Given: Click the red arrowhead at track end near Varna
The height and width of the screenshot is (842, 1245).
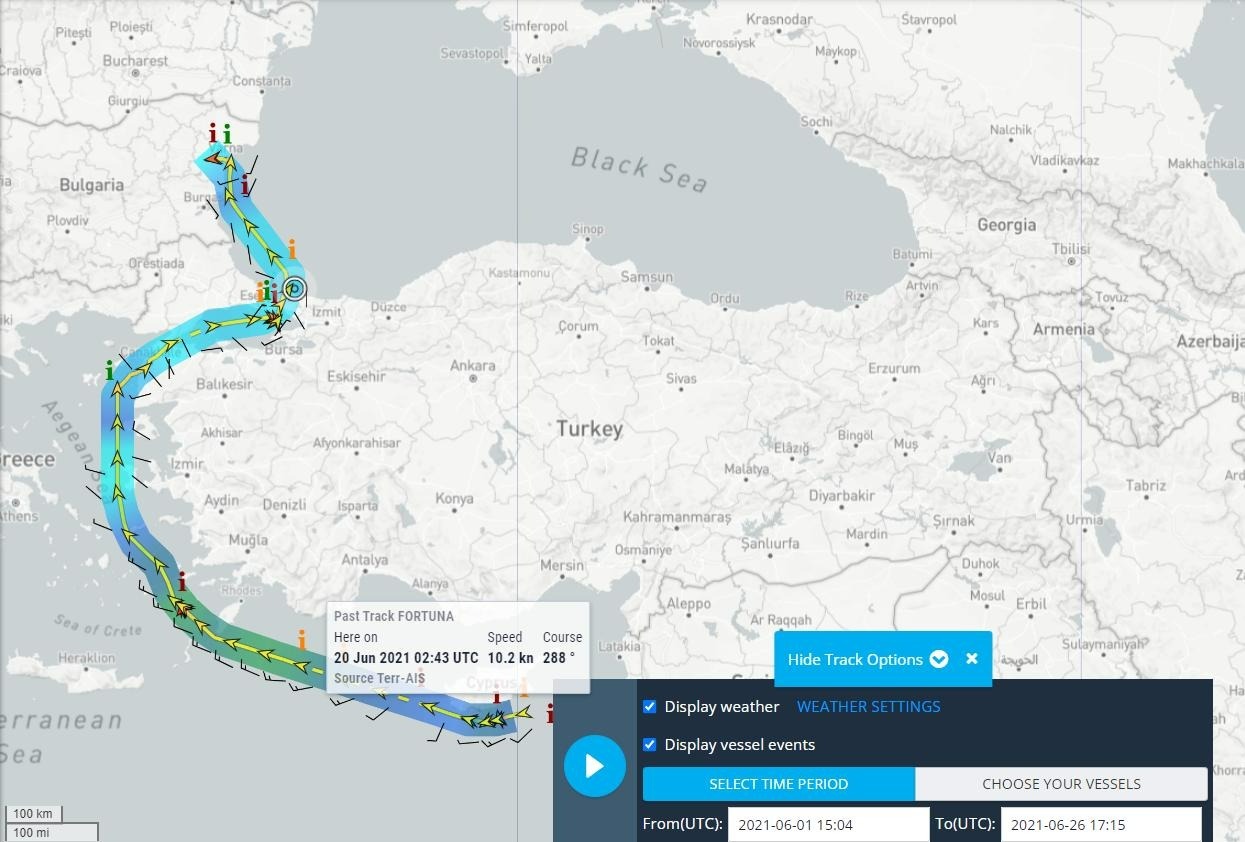Looking at the screenshot, I should click(212, 157).
